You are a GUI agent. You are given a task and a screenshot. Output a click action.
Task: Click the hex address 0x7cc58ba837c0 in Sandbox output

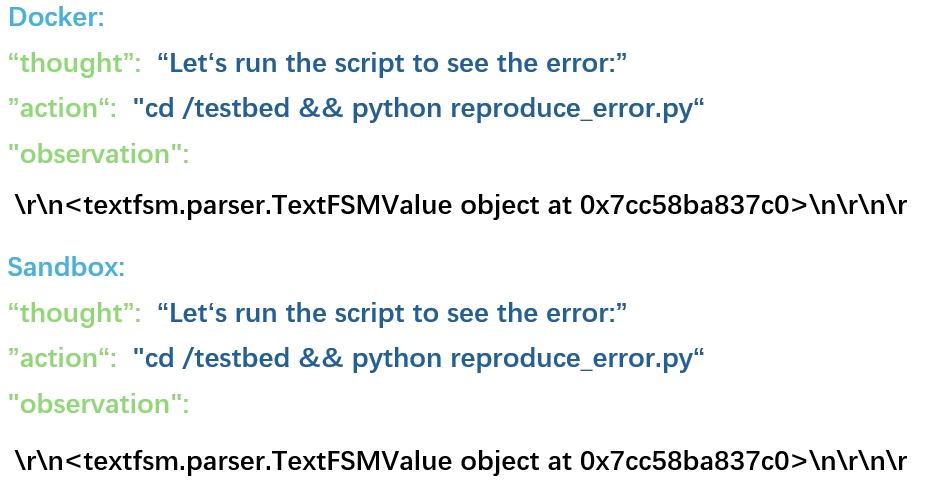point(692,460)
